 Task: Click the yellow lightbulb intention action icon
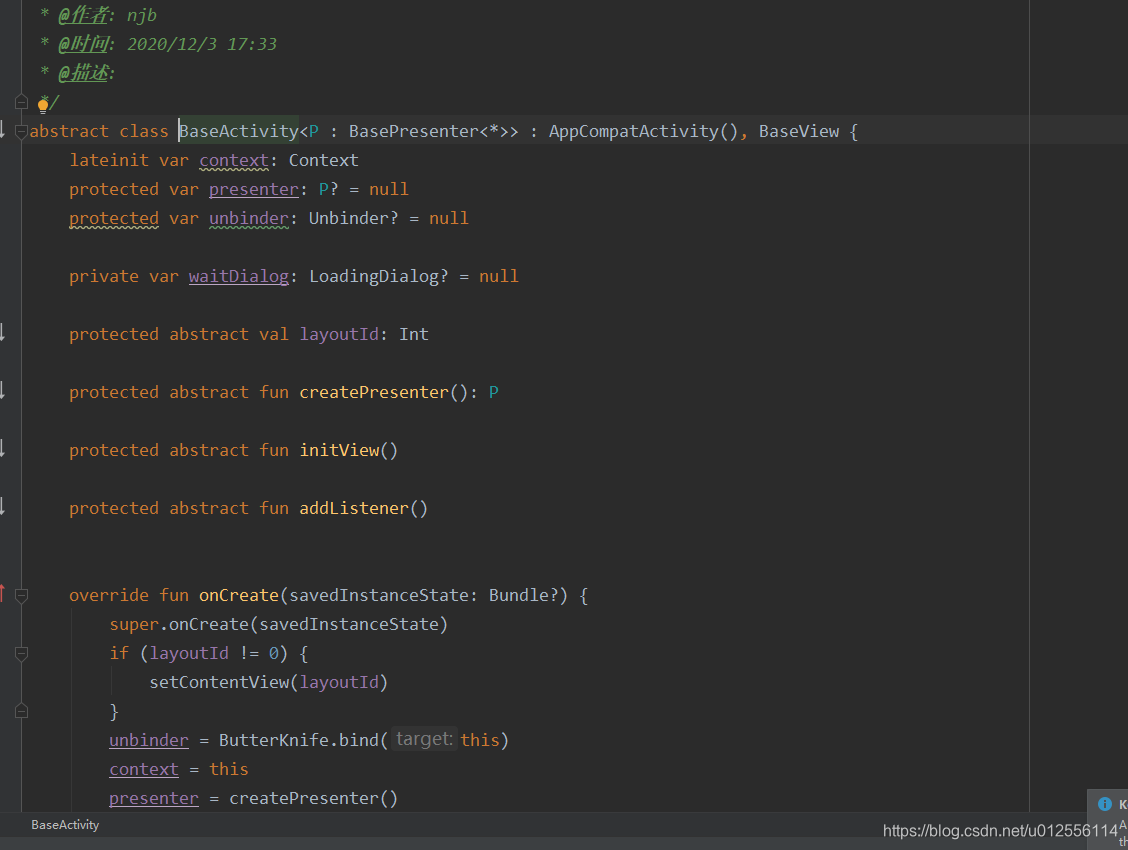coord(44,103)
